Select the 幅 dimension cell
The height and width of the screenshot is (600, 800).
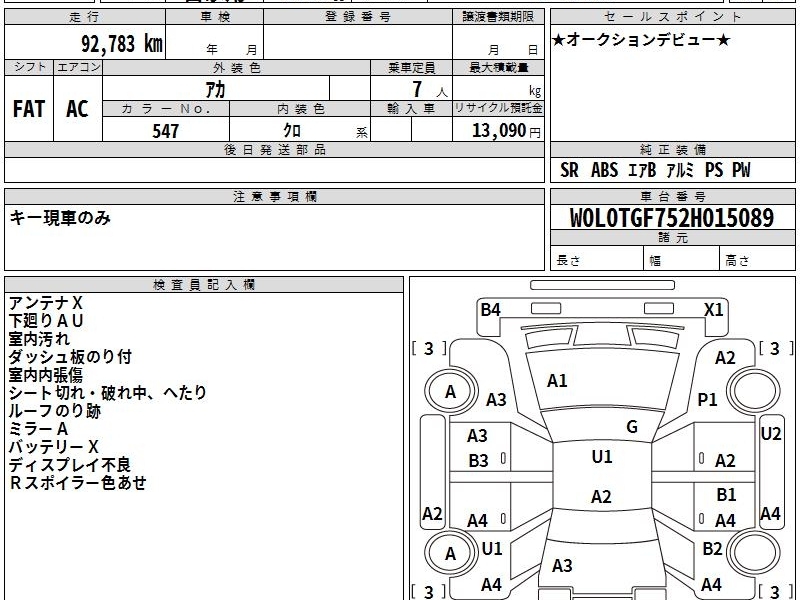[x=682, y=259]
